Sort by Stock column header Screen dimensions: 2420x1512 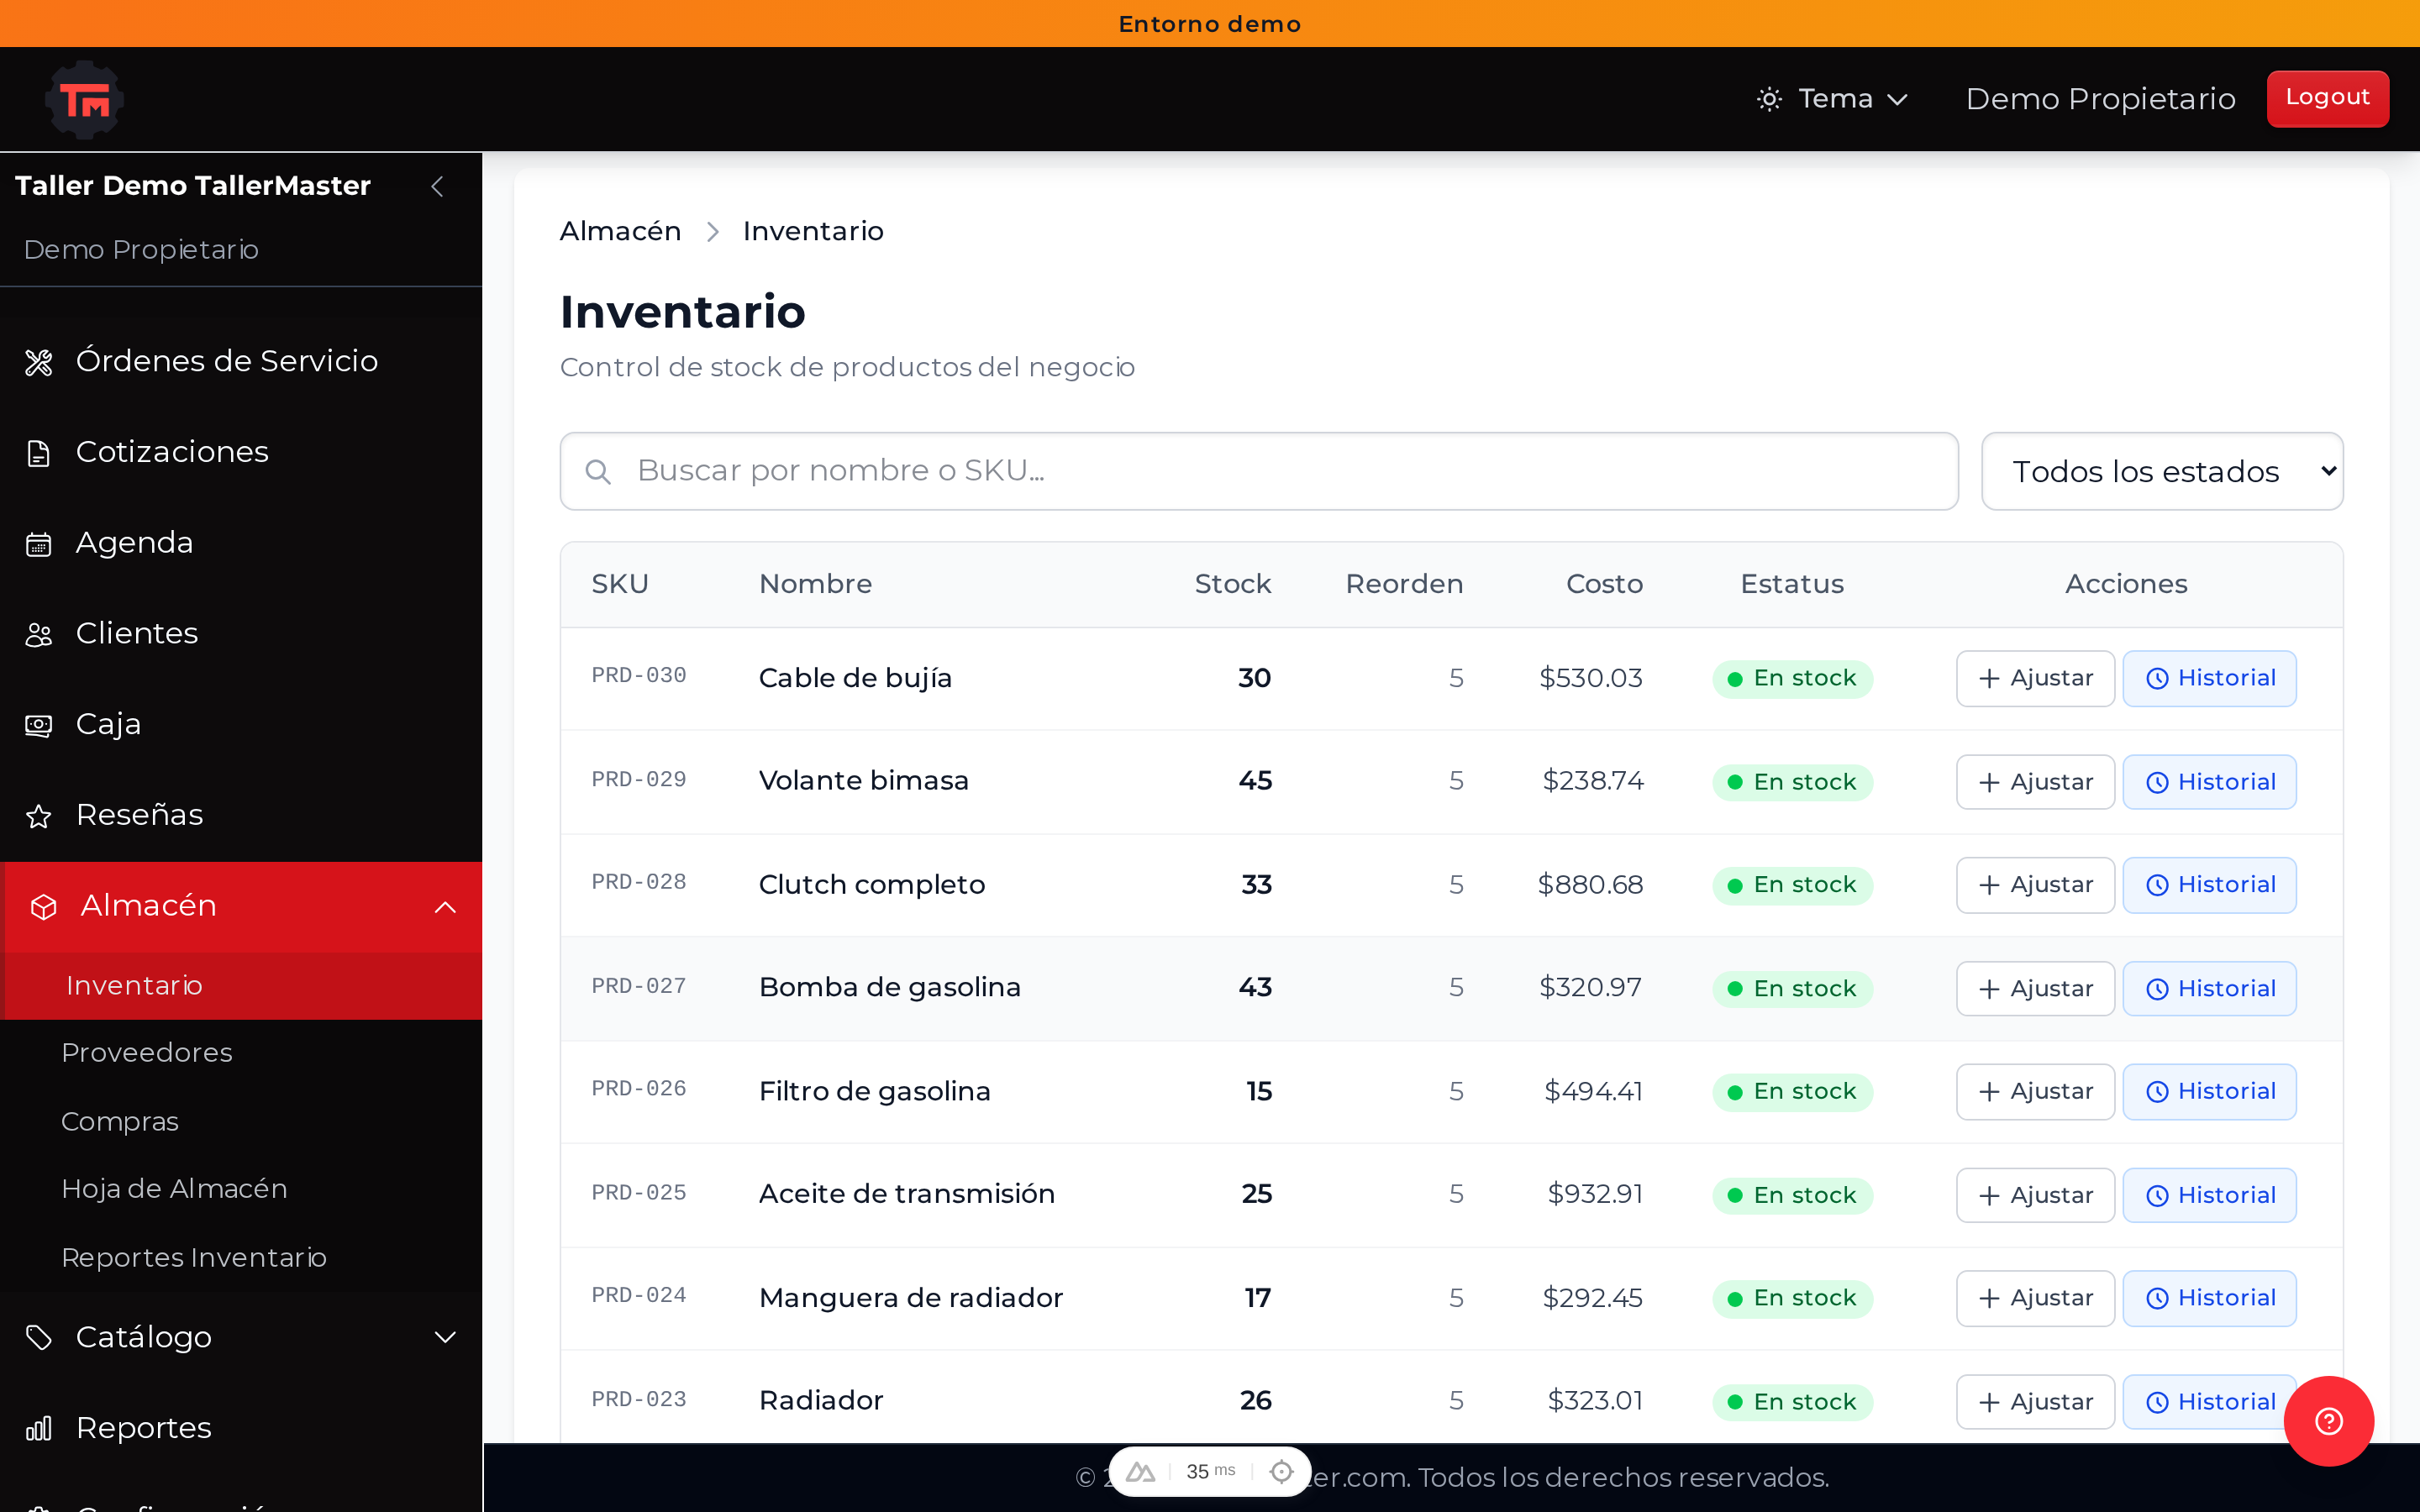(x=1233, y=584)
